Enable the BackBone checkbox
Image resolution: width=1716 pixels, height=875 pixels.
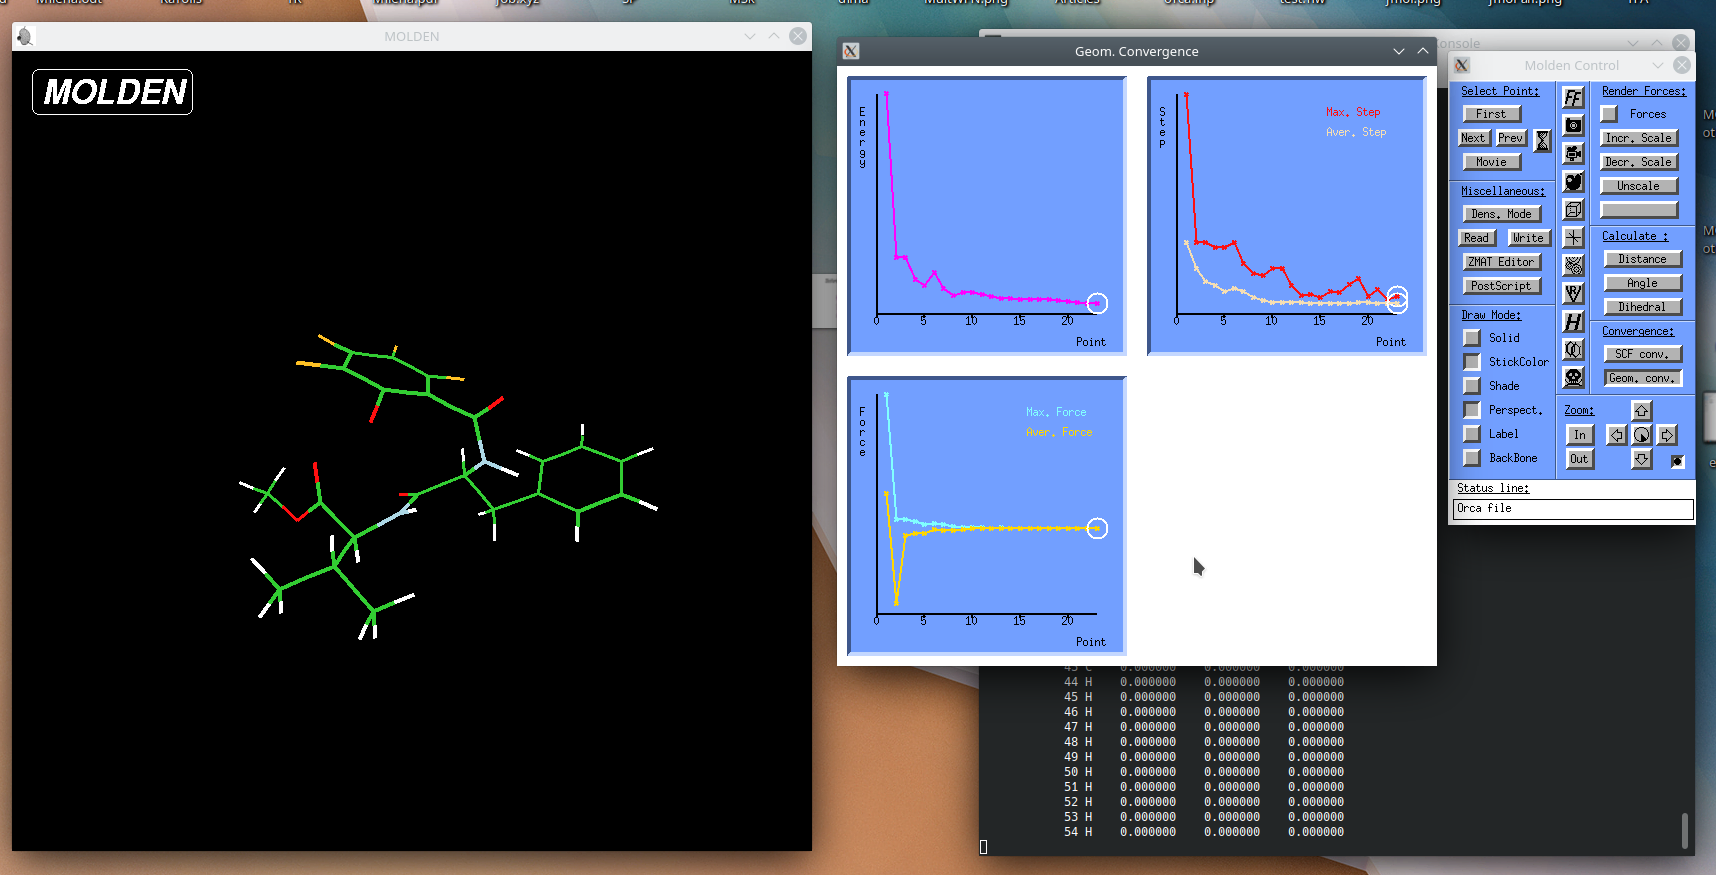click(1472, 458)
